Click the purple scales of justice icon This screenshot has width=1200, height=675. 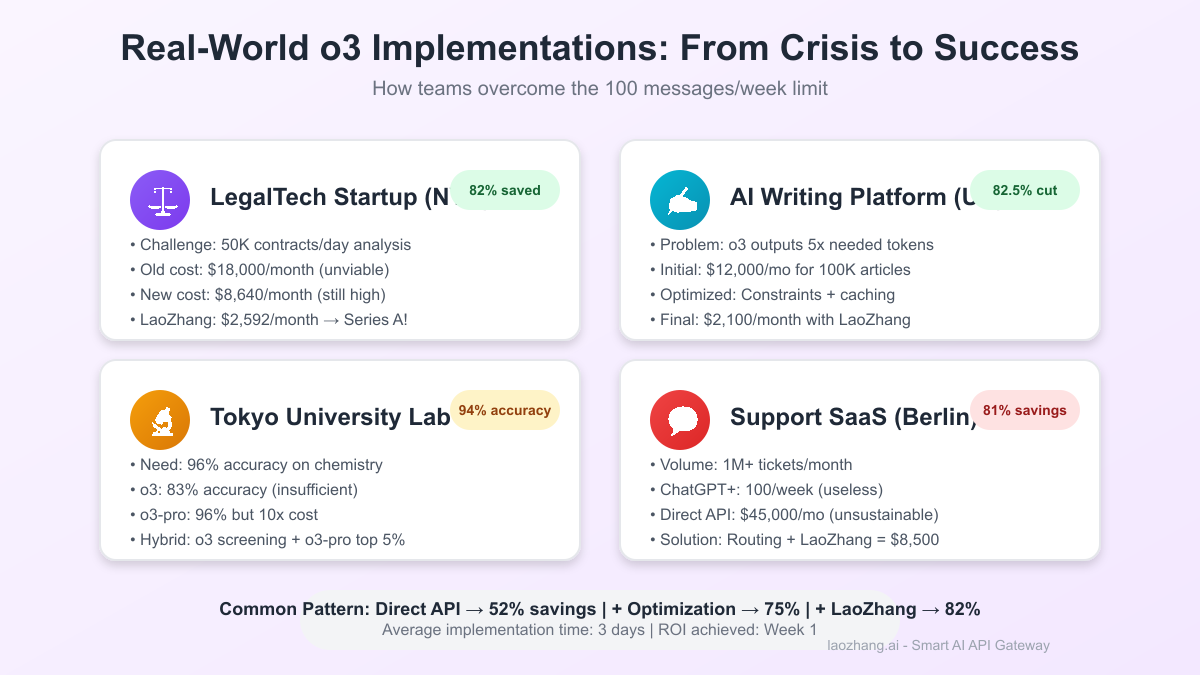(x=160, y=199)
